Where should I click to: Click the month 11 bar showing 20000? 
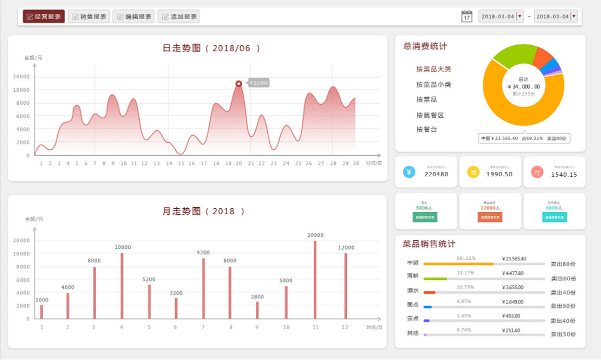coord(315,279)
